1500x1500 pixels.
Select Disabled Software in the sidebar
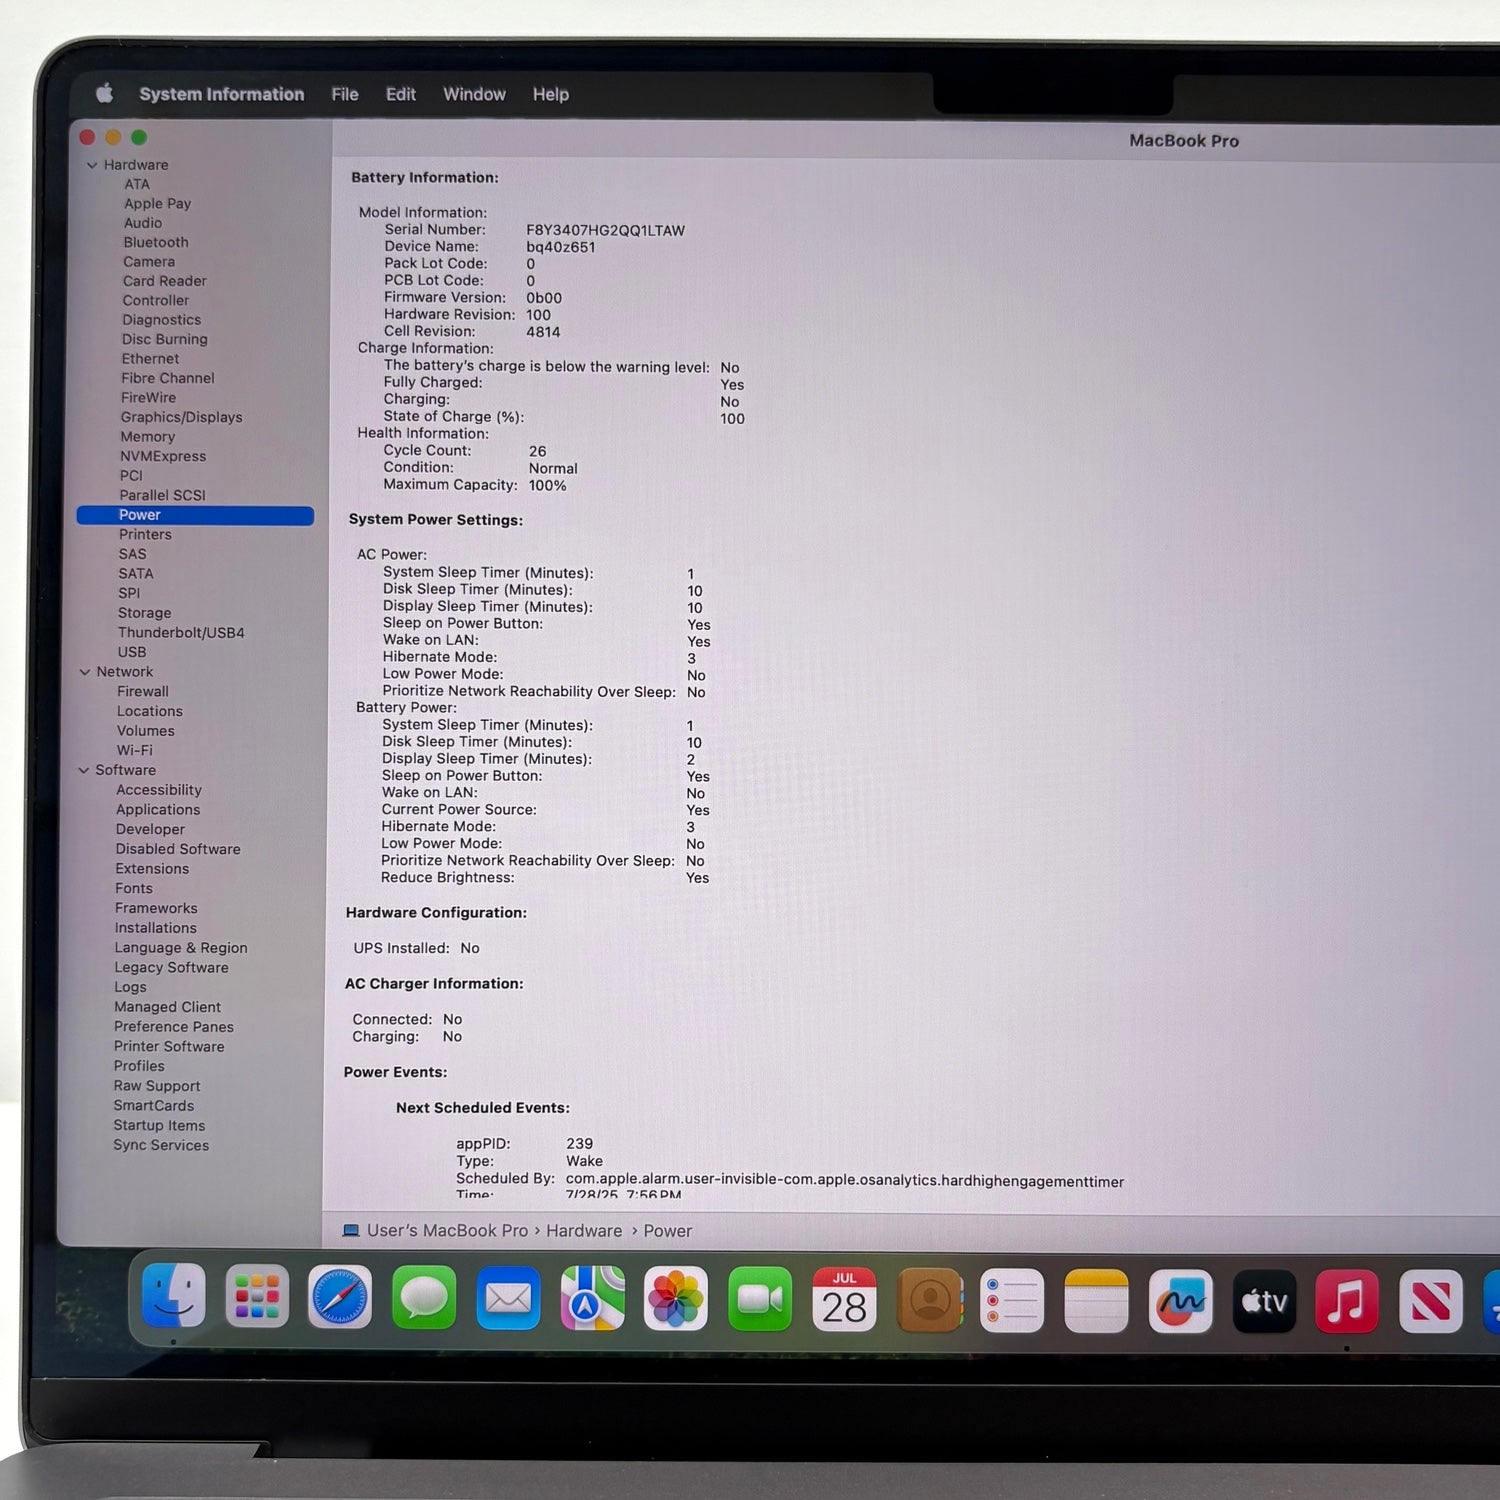tap(178, 849)
